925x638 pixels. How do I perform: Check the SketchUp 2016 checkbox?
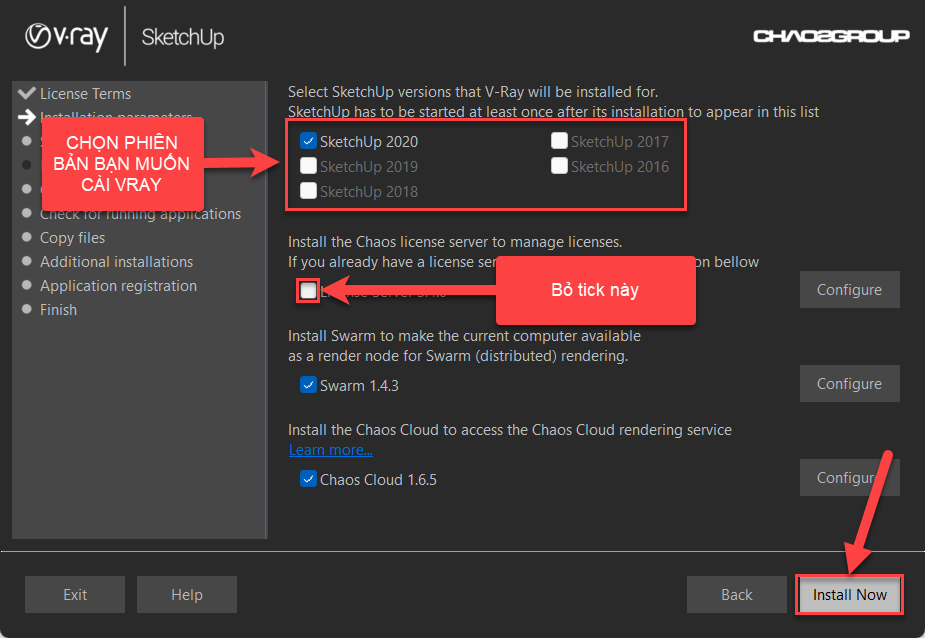[559, 166]
